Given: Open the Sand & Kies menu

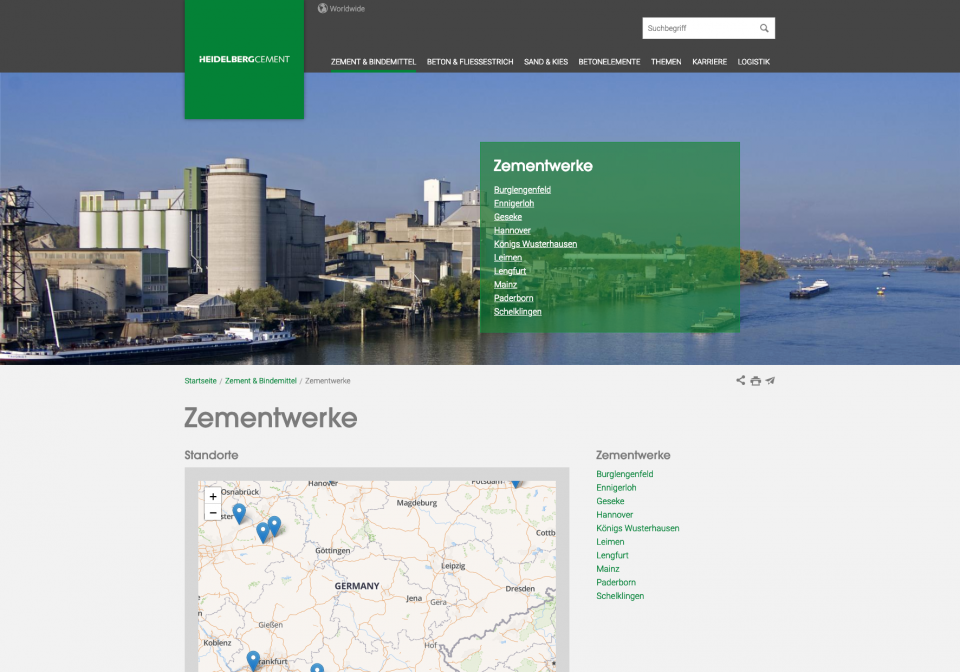Looking at the screenshot, I should [546, 62].
